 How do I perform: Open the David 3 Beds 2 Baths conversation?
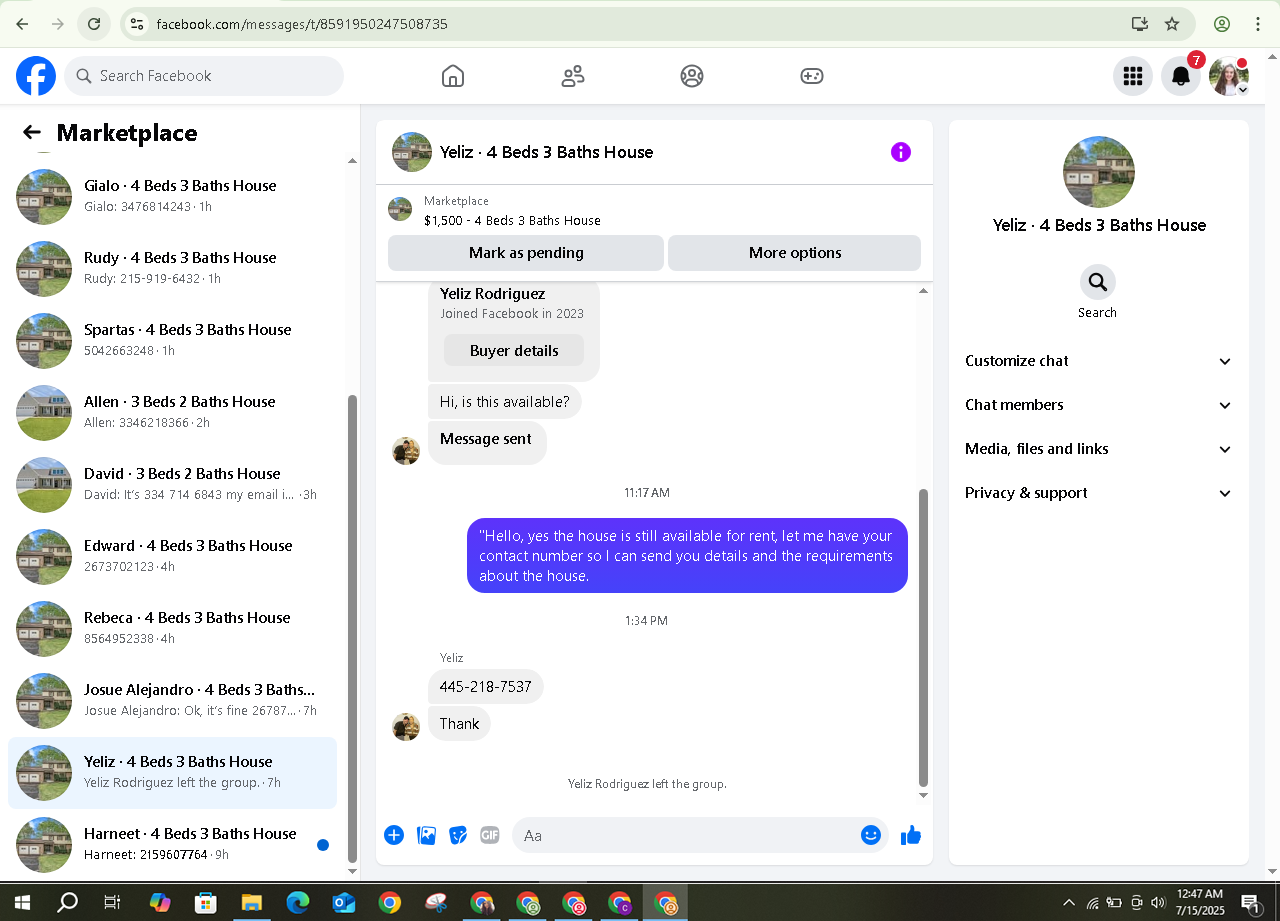tap(172, 484)
